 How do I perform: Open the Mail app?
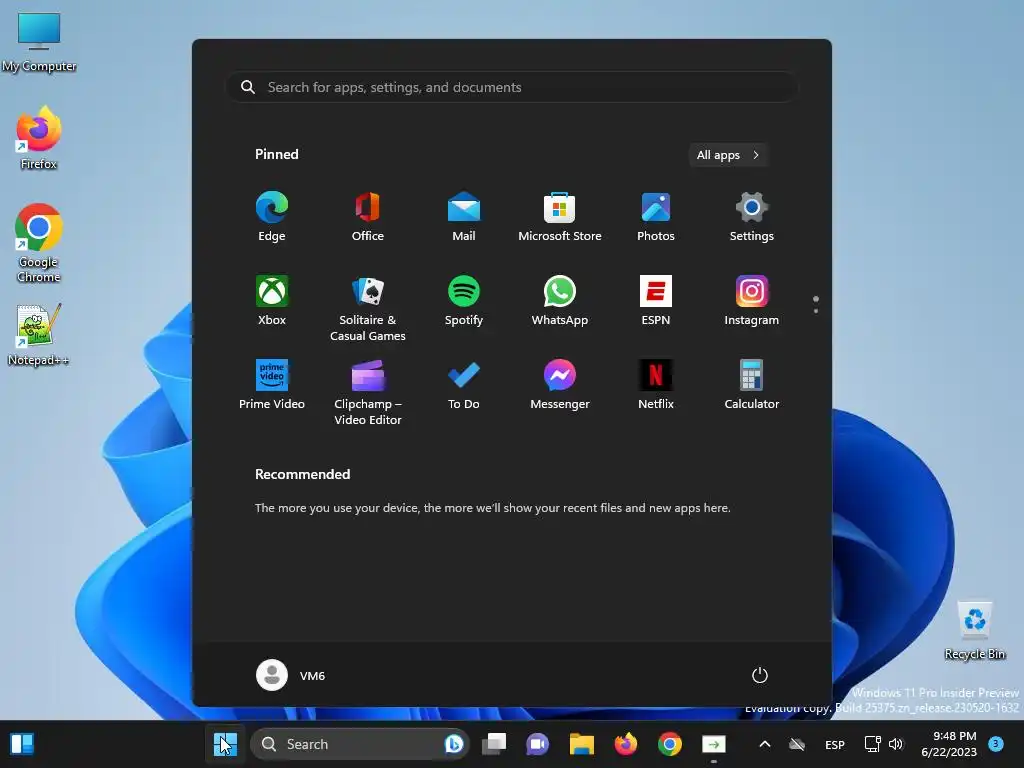[464, 217]
